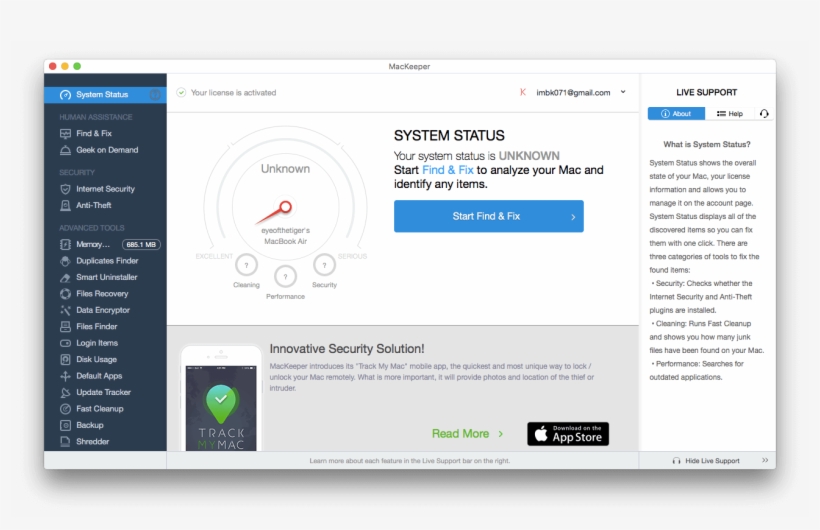
Task: Open Fast Cleanup icon
Action: click(x=65, y=409)
